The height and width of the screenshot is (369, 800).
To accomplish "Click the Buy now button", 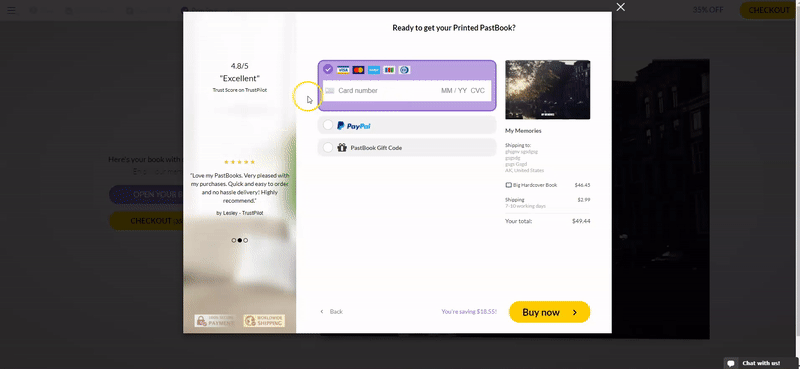I will (549, 312).
